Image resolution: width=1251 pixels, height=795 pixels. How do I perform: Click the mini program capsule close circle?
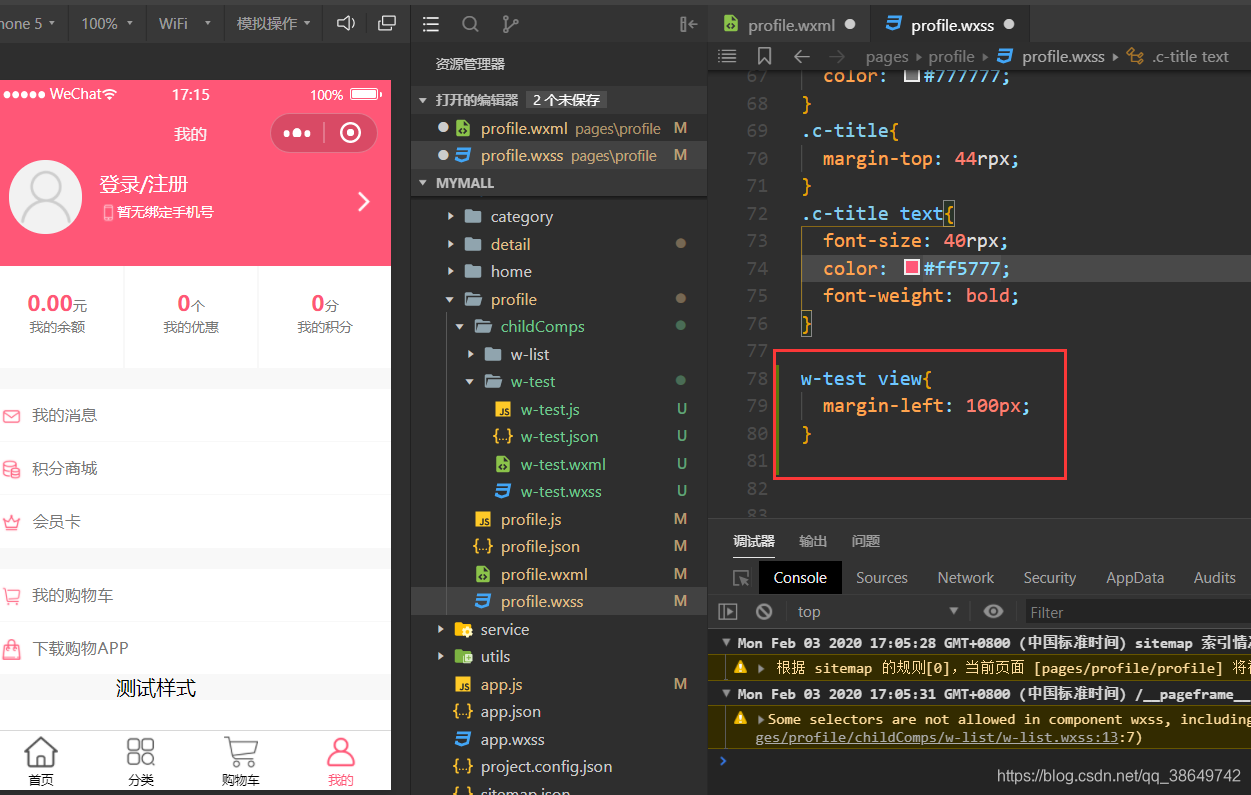coord(350,133)
